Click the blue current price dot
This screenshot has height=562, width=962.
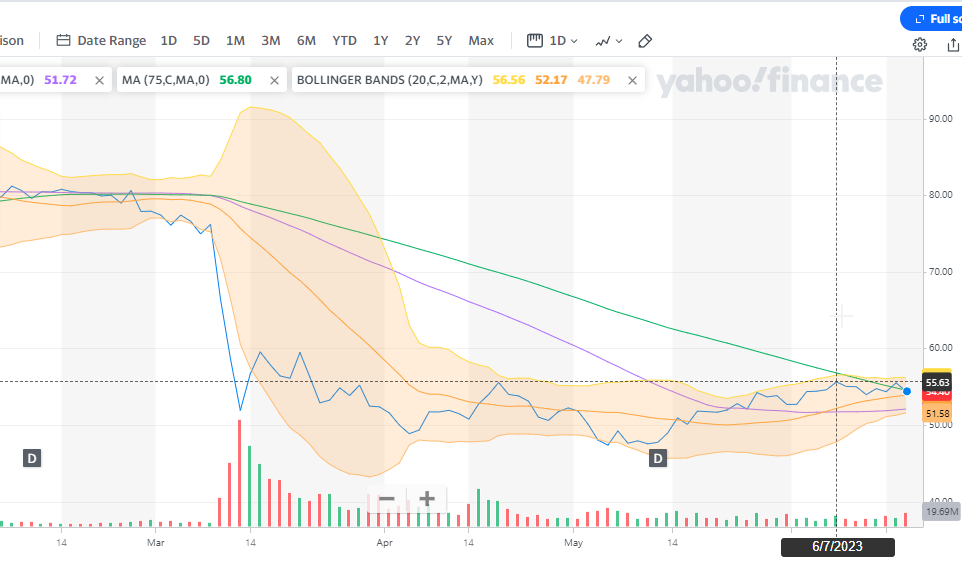pyautogui.click(x=907, y=391)
